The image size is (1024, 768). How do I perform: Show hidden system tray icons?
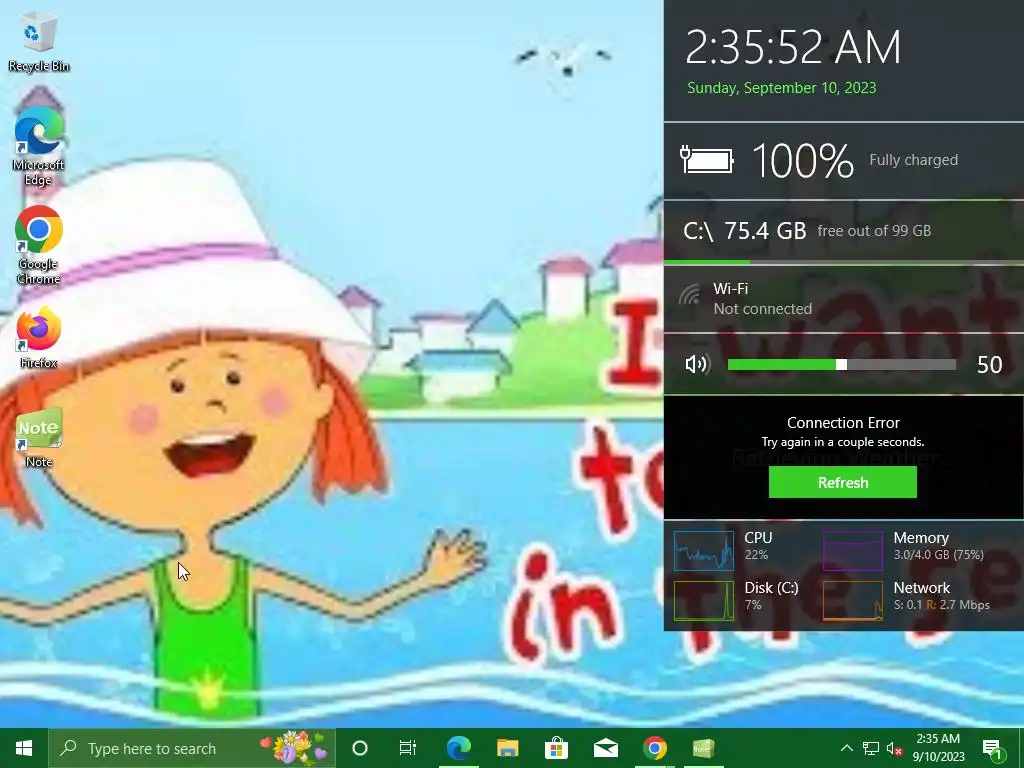tap(846, 748)
